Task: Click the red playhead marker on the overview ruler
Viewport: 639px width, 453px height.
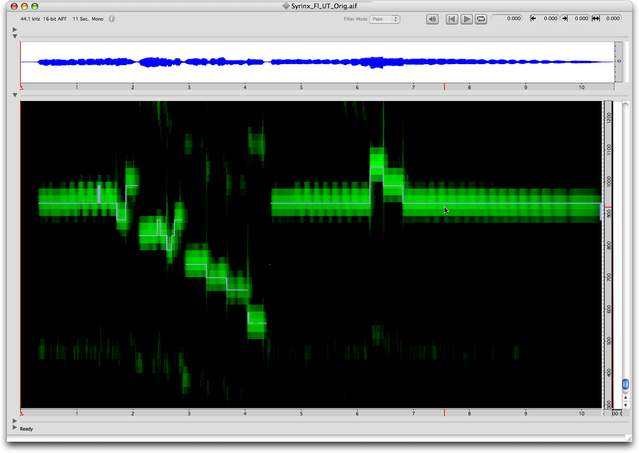Action: [x=444, y=88]
